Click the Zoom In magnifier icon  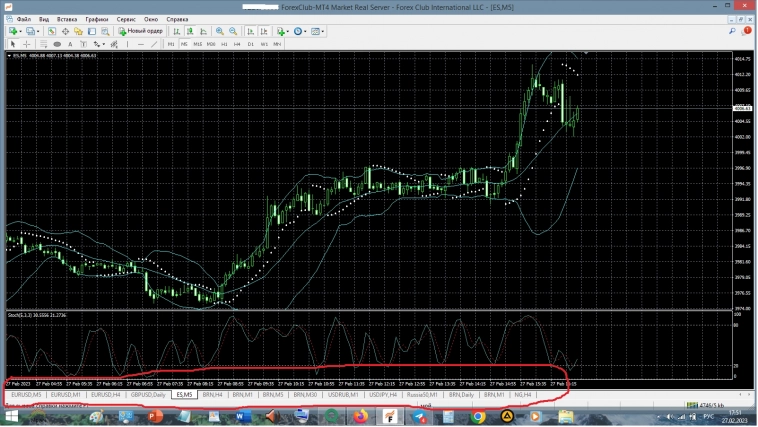pos(220,32)
